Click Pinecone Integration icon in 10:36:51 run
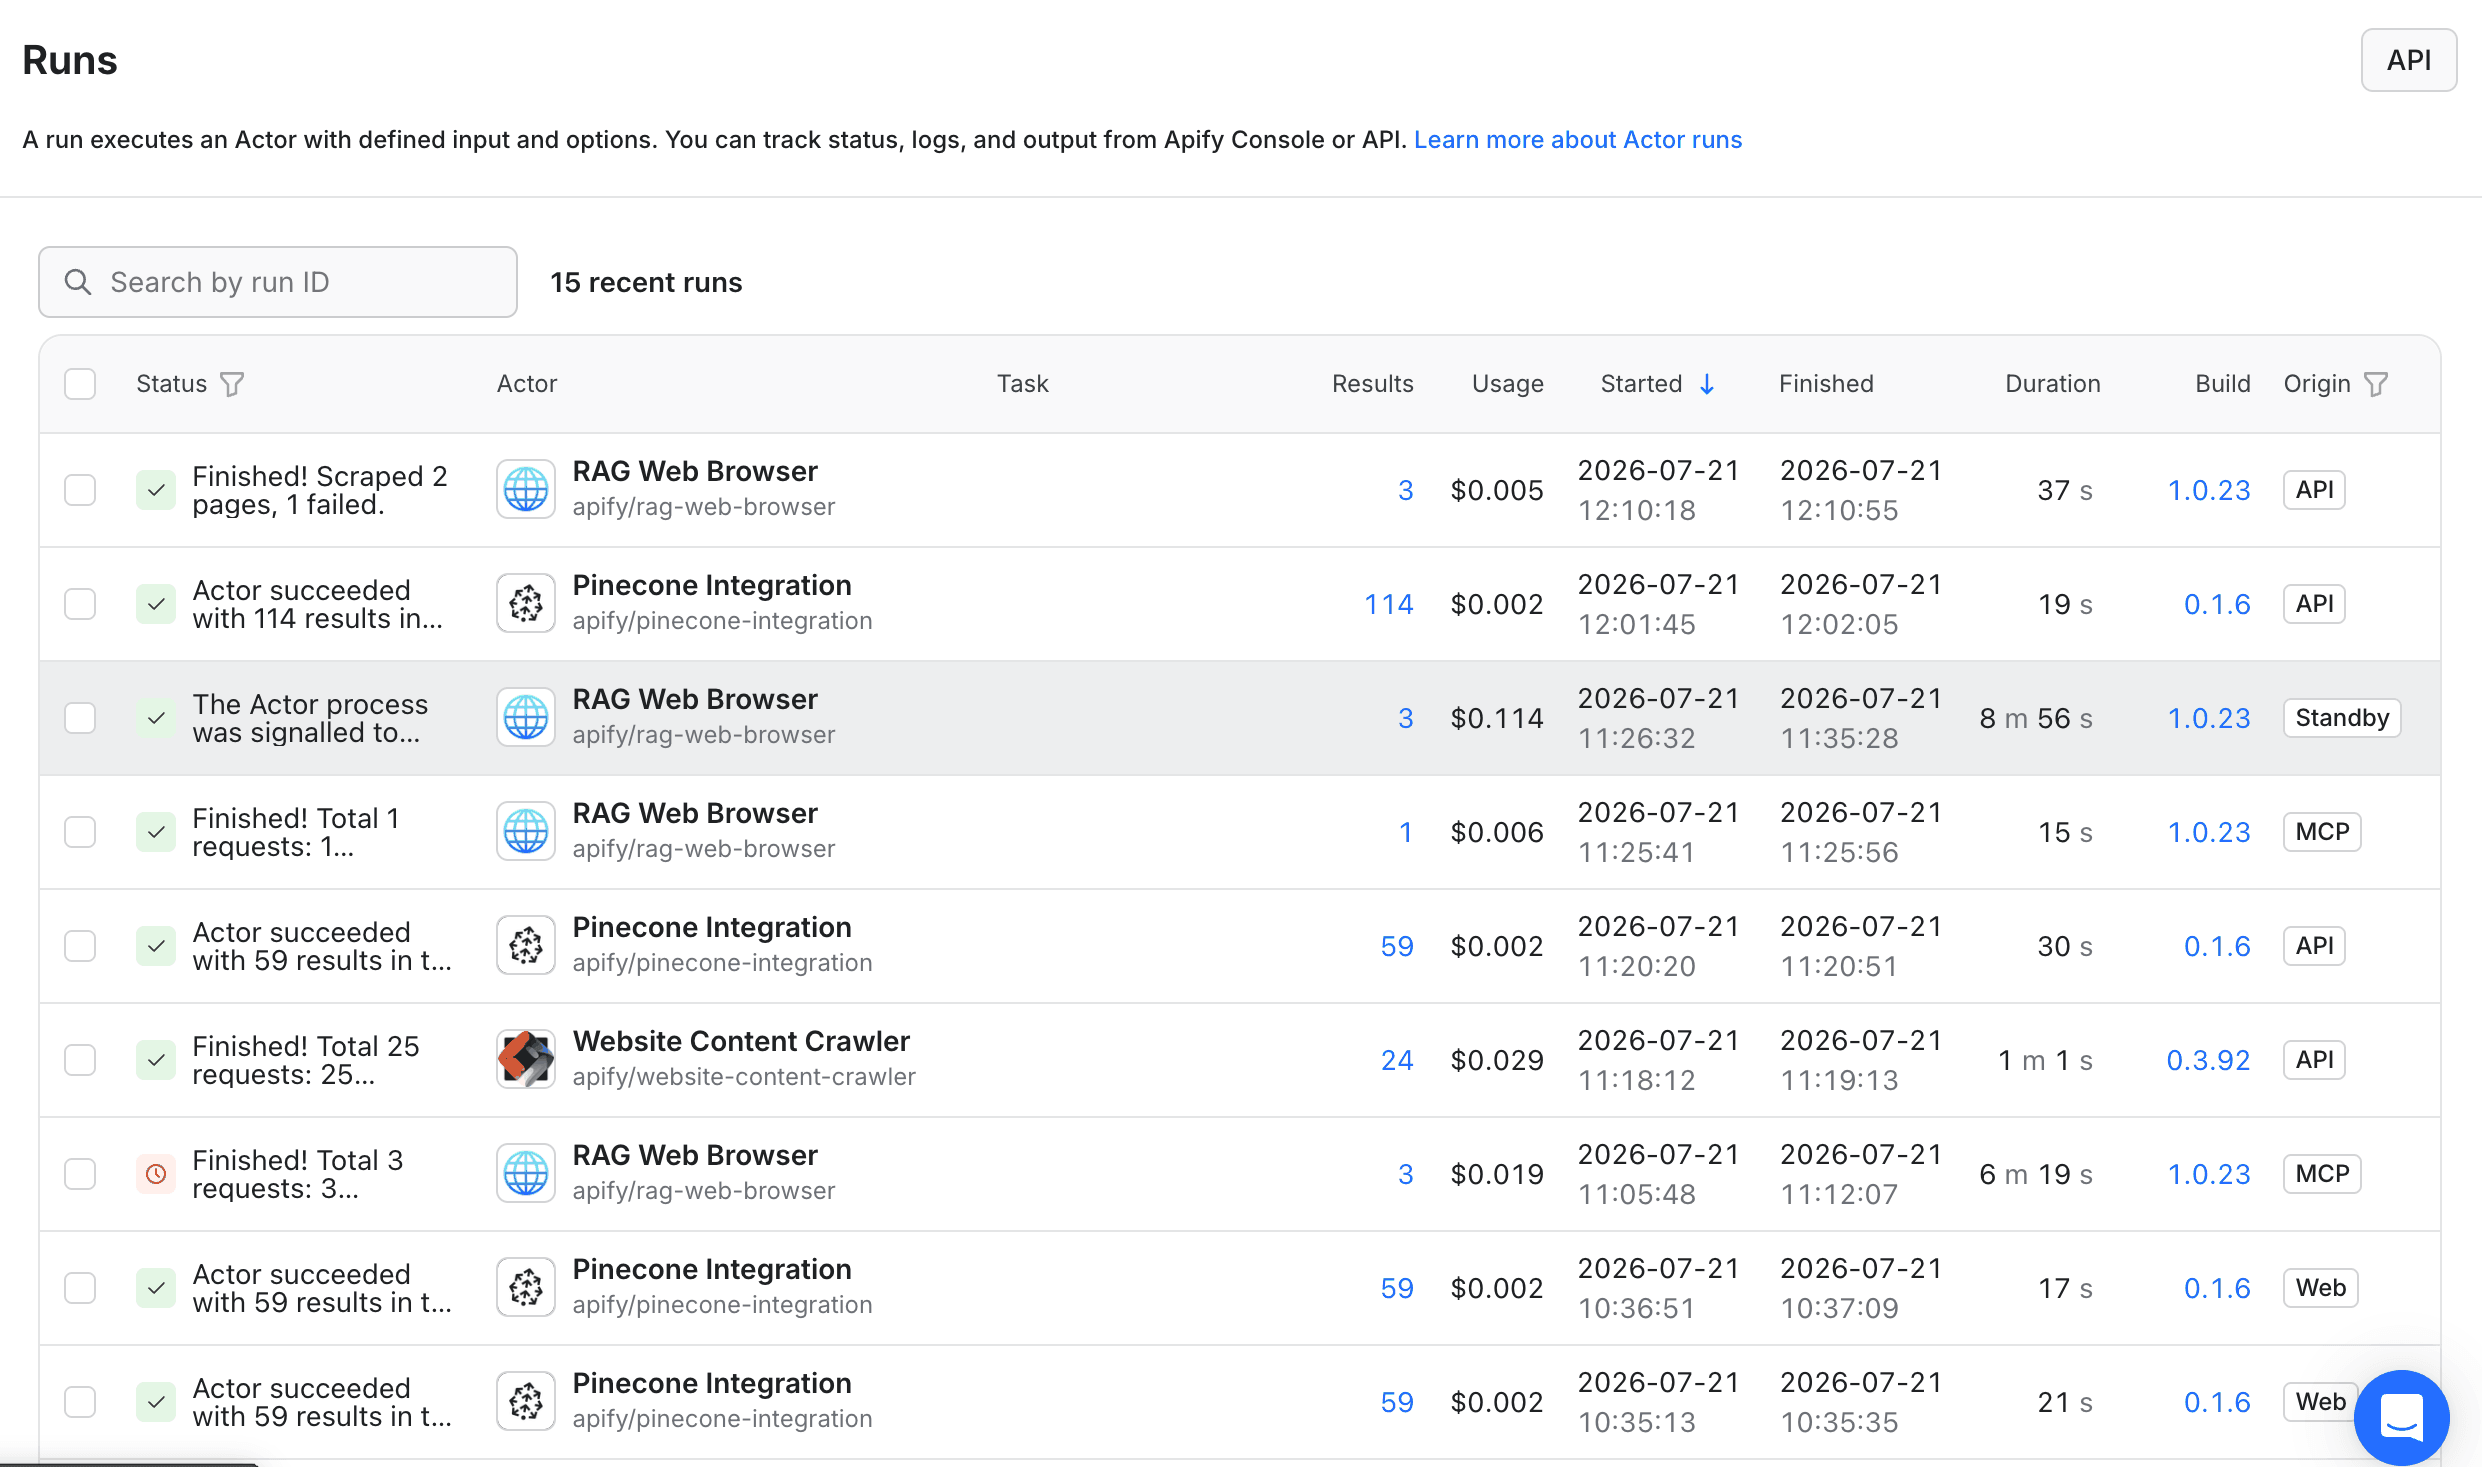2482x1467 pixels. [526, 1288]
